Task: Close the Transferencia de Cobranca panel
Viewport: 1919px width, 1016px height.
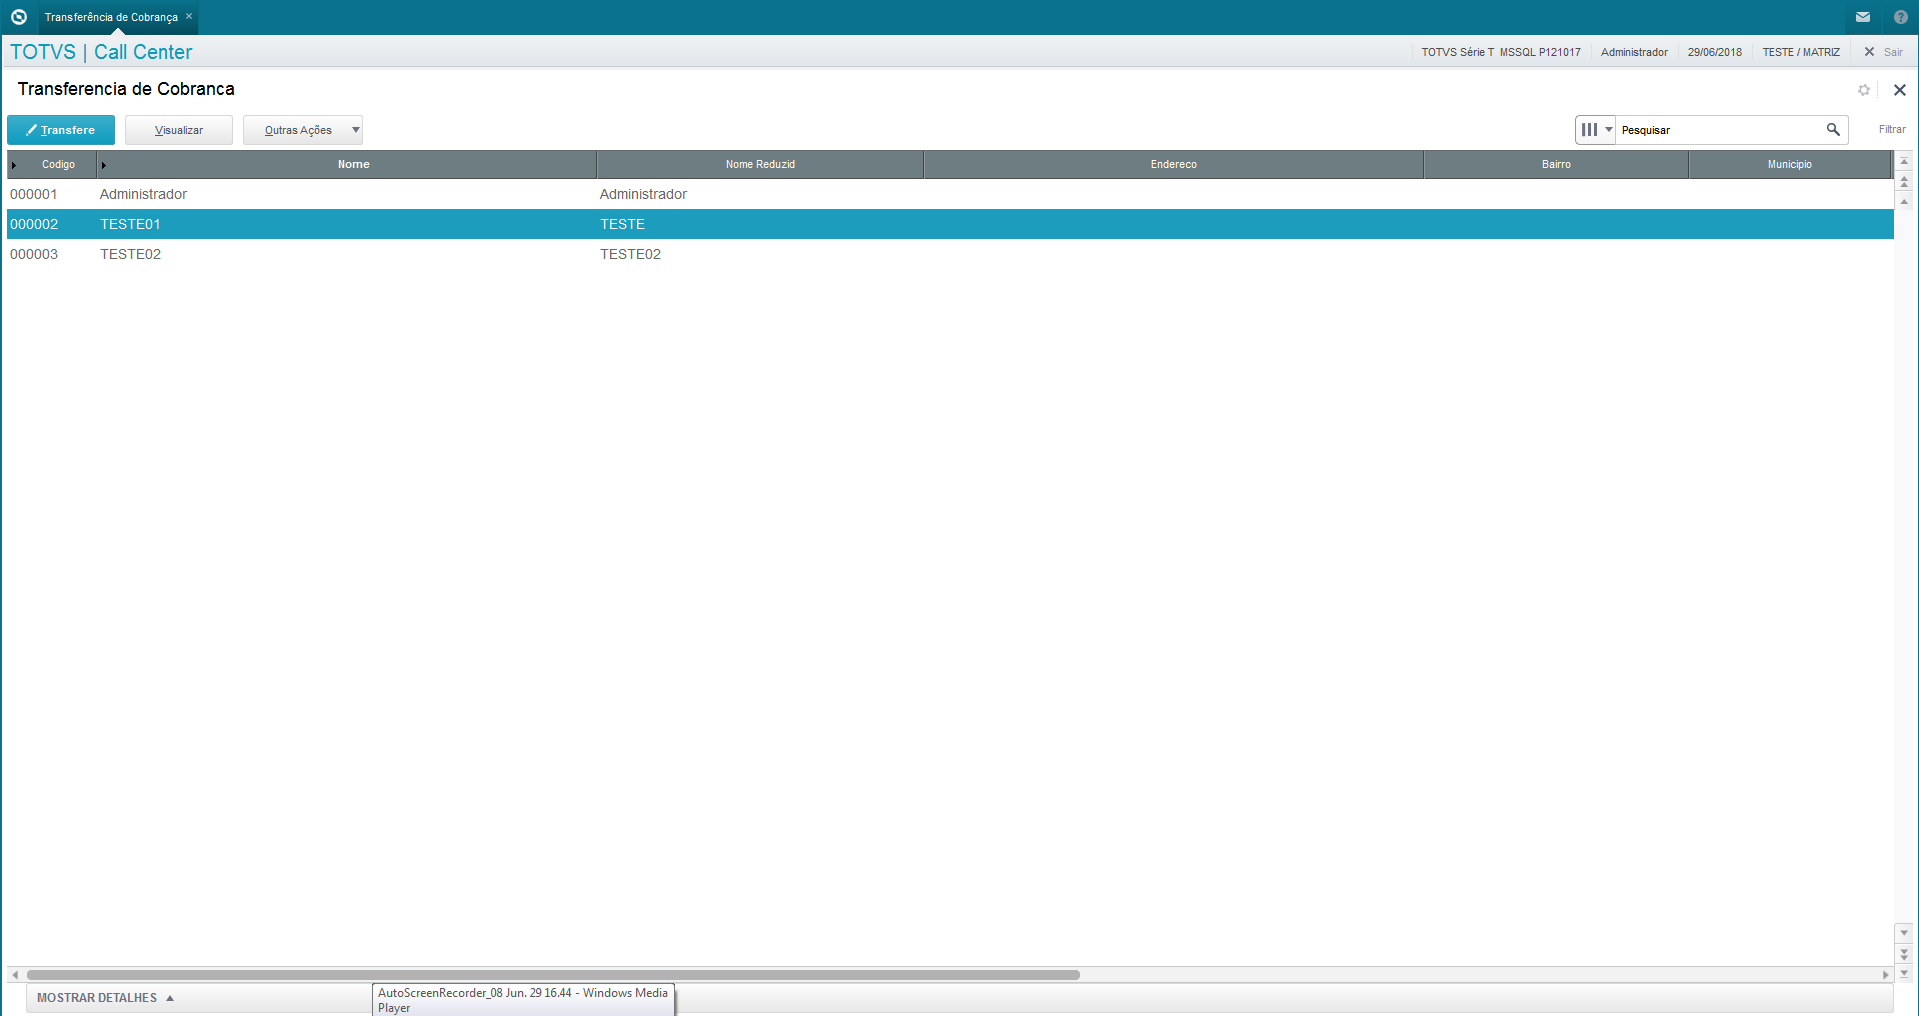Action: [1900, 90]
